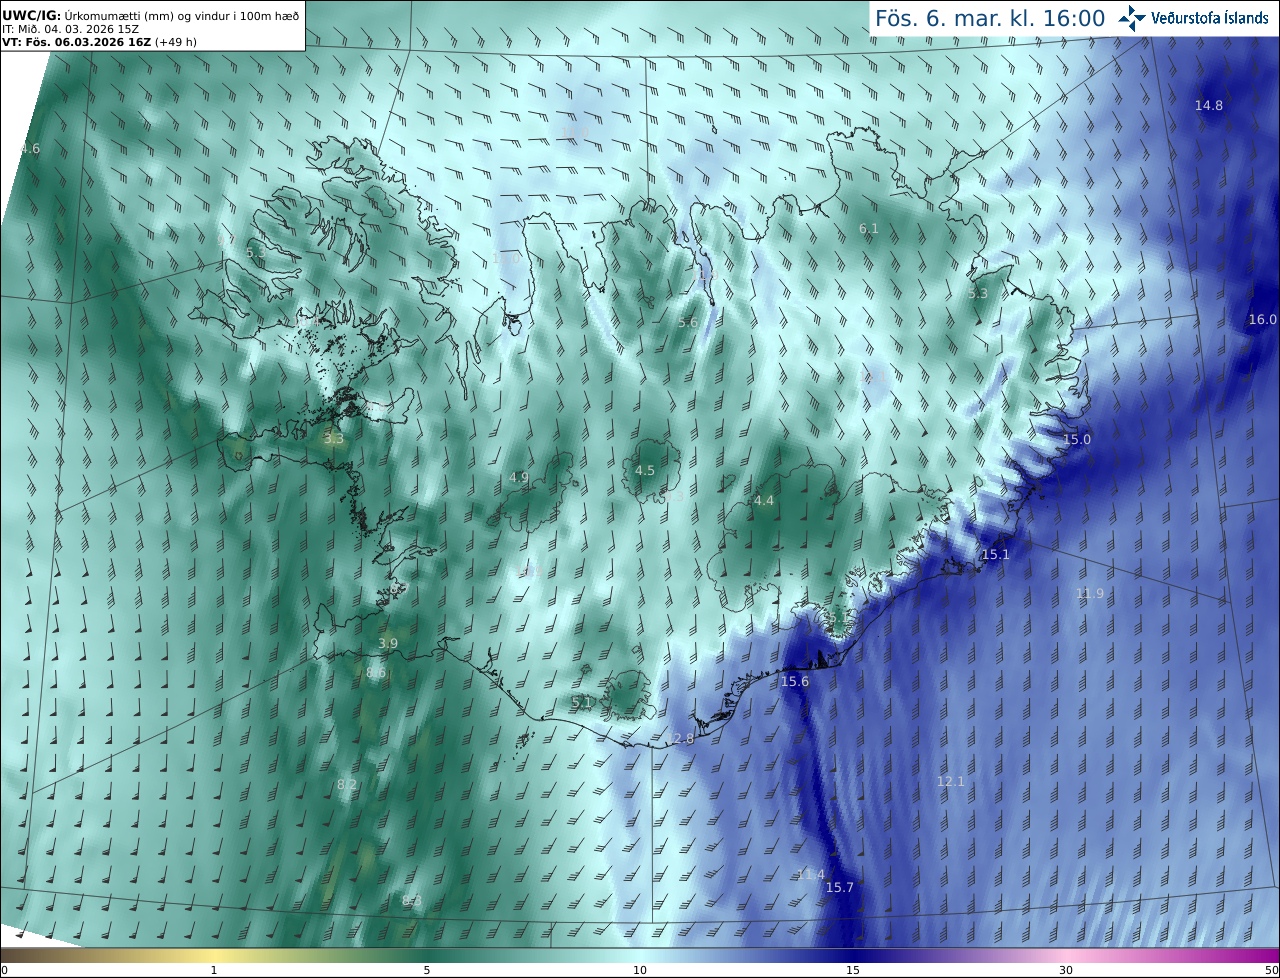Click the 15.6 value on the map
This screenshot has width=1280, height=978.
(794, 681)
